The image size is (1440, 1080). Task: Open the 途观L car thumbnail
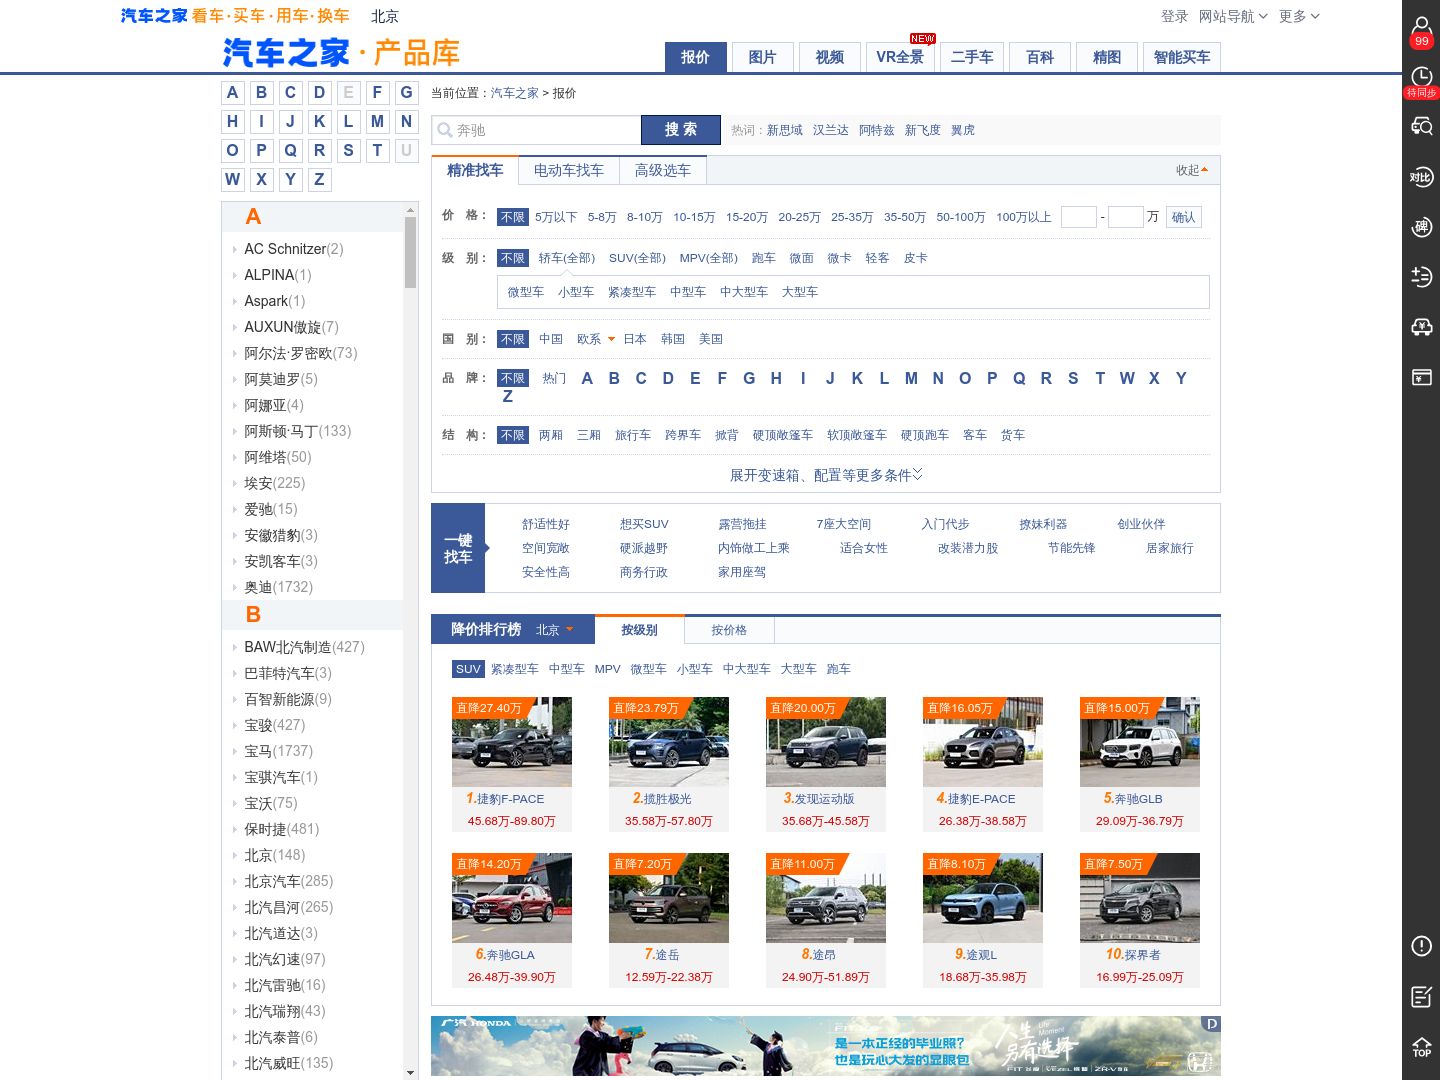click(983, 898)
